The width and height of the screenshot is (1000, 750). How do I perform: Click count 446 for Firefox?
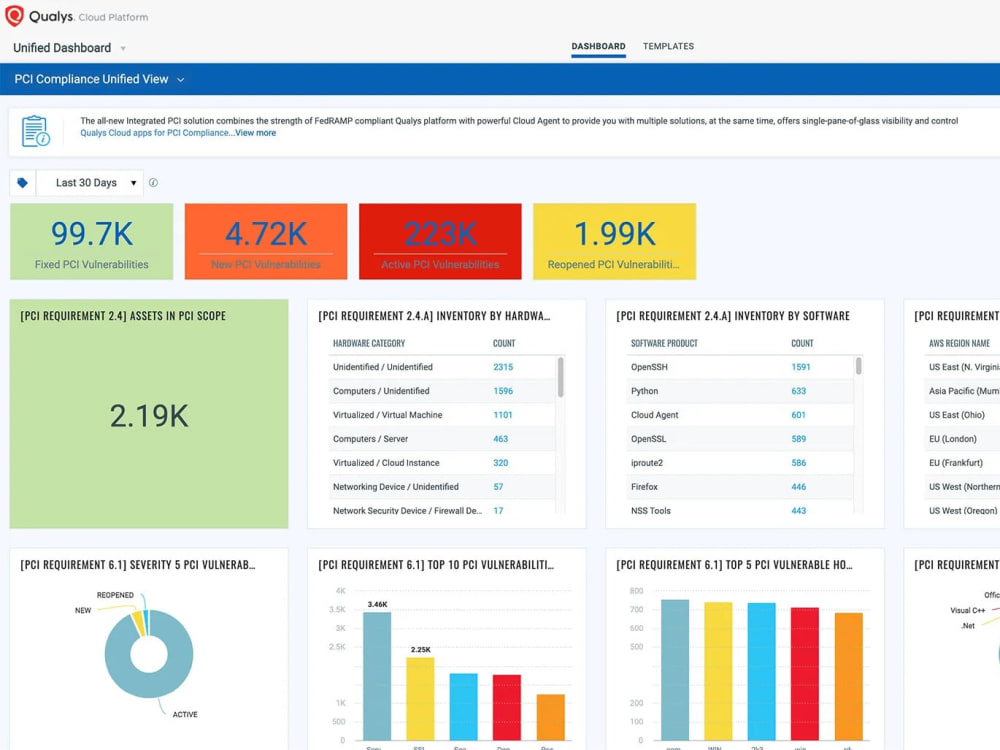tap(798, 487)
